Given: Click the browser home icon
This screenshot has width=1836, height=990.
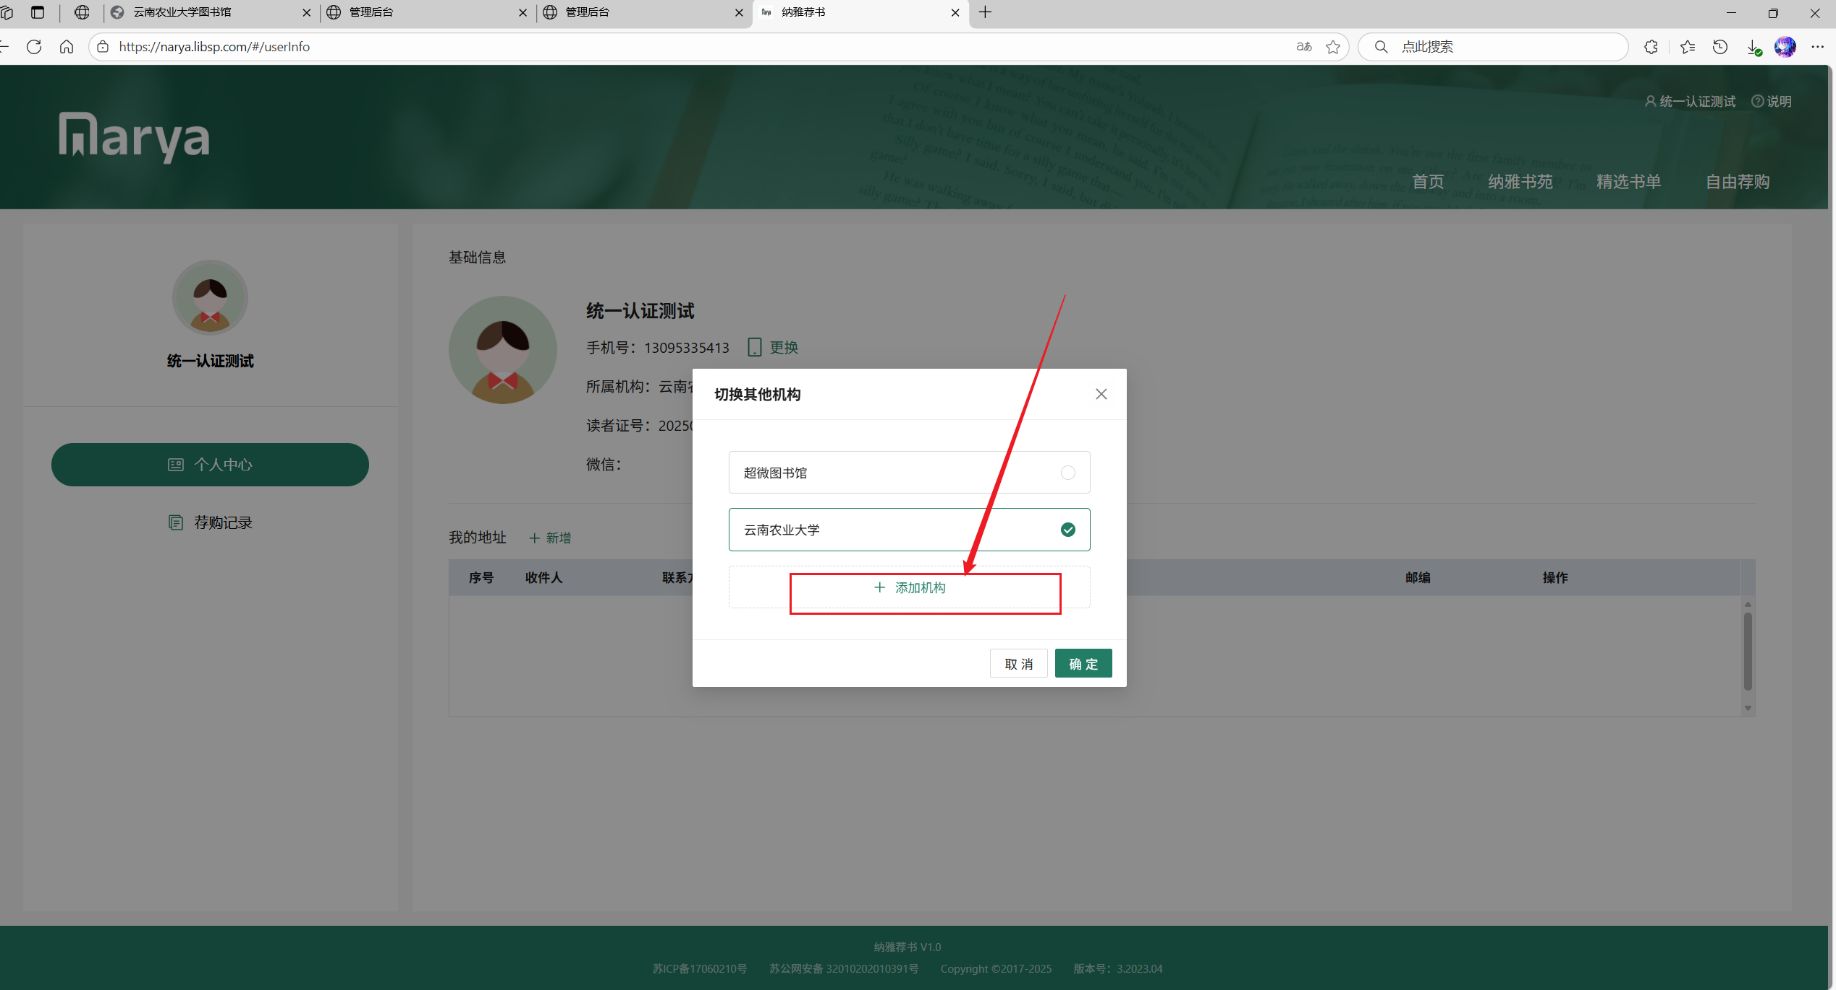Looking at the screenshot, I should (x=66, y=47).
